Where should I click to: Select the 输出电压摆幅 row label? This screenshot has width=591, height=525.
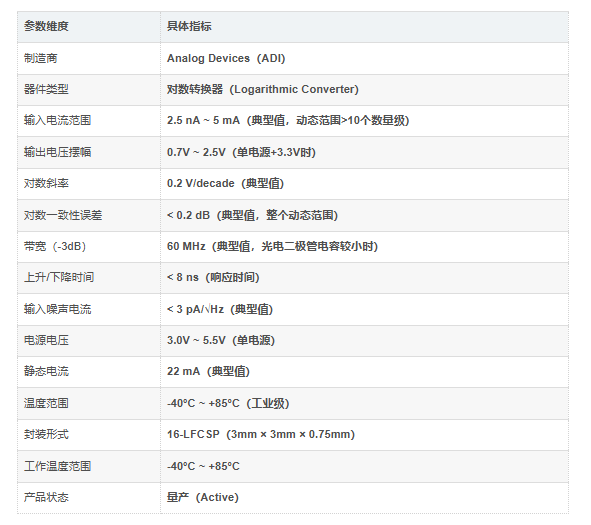pos(57,152)
